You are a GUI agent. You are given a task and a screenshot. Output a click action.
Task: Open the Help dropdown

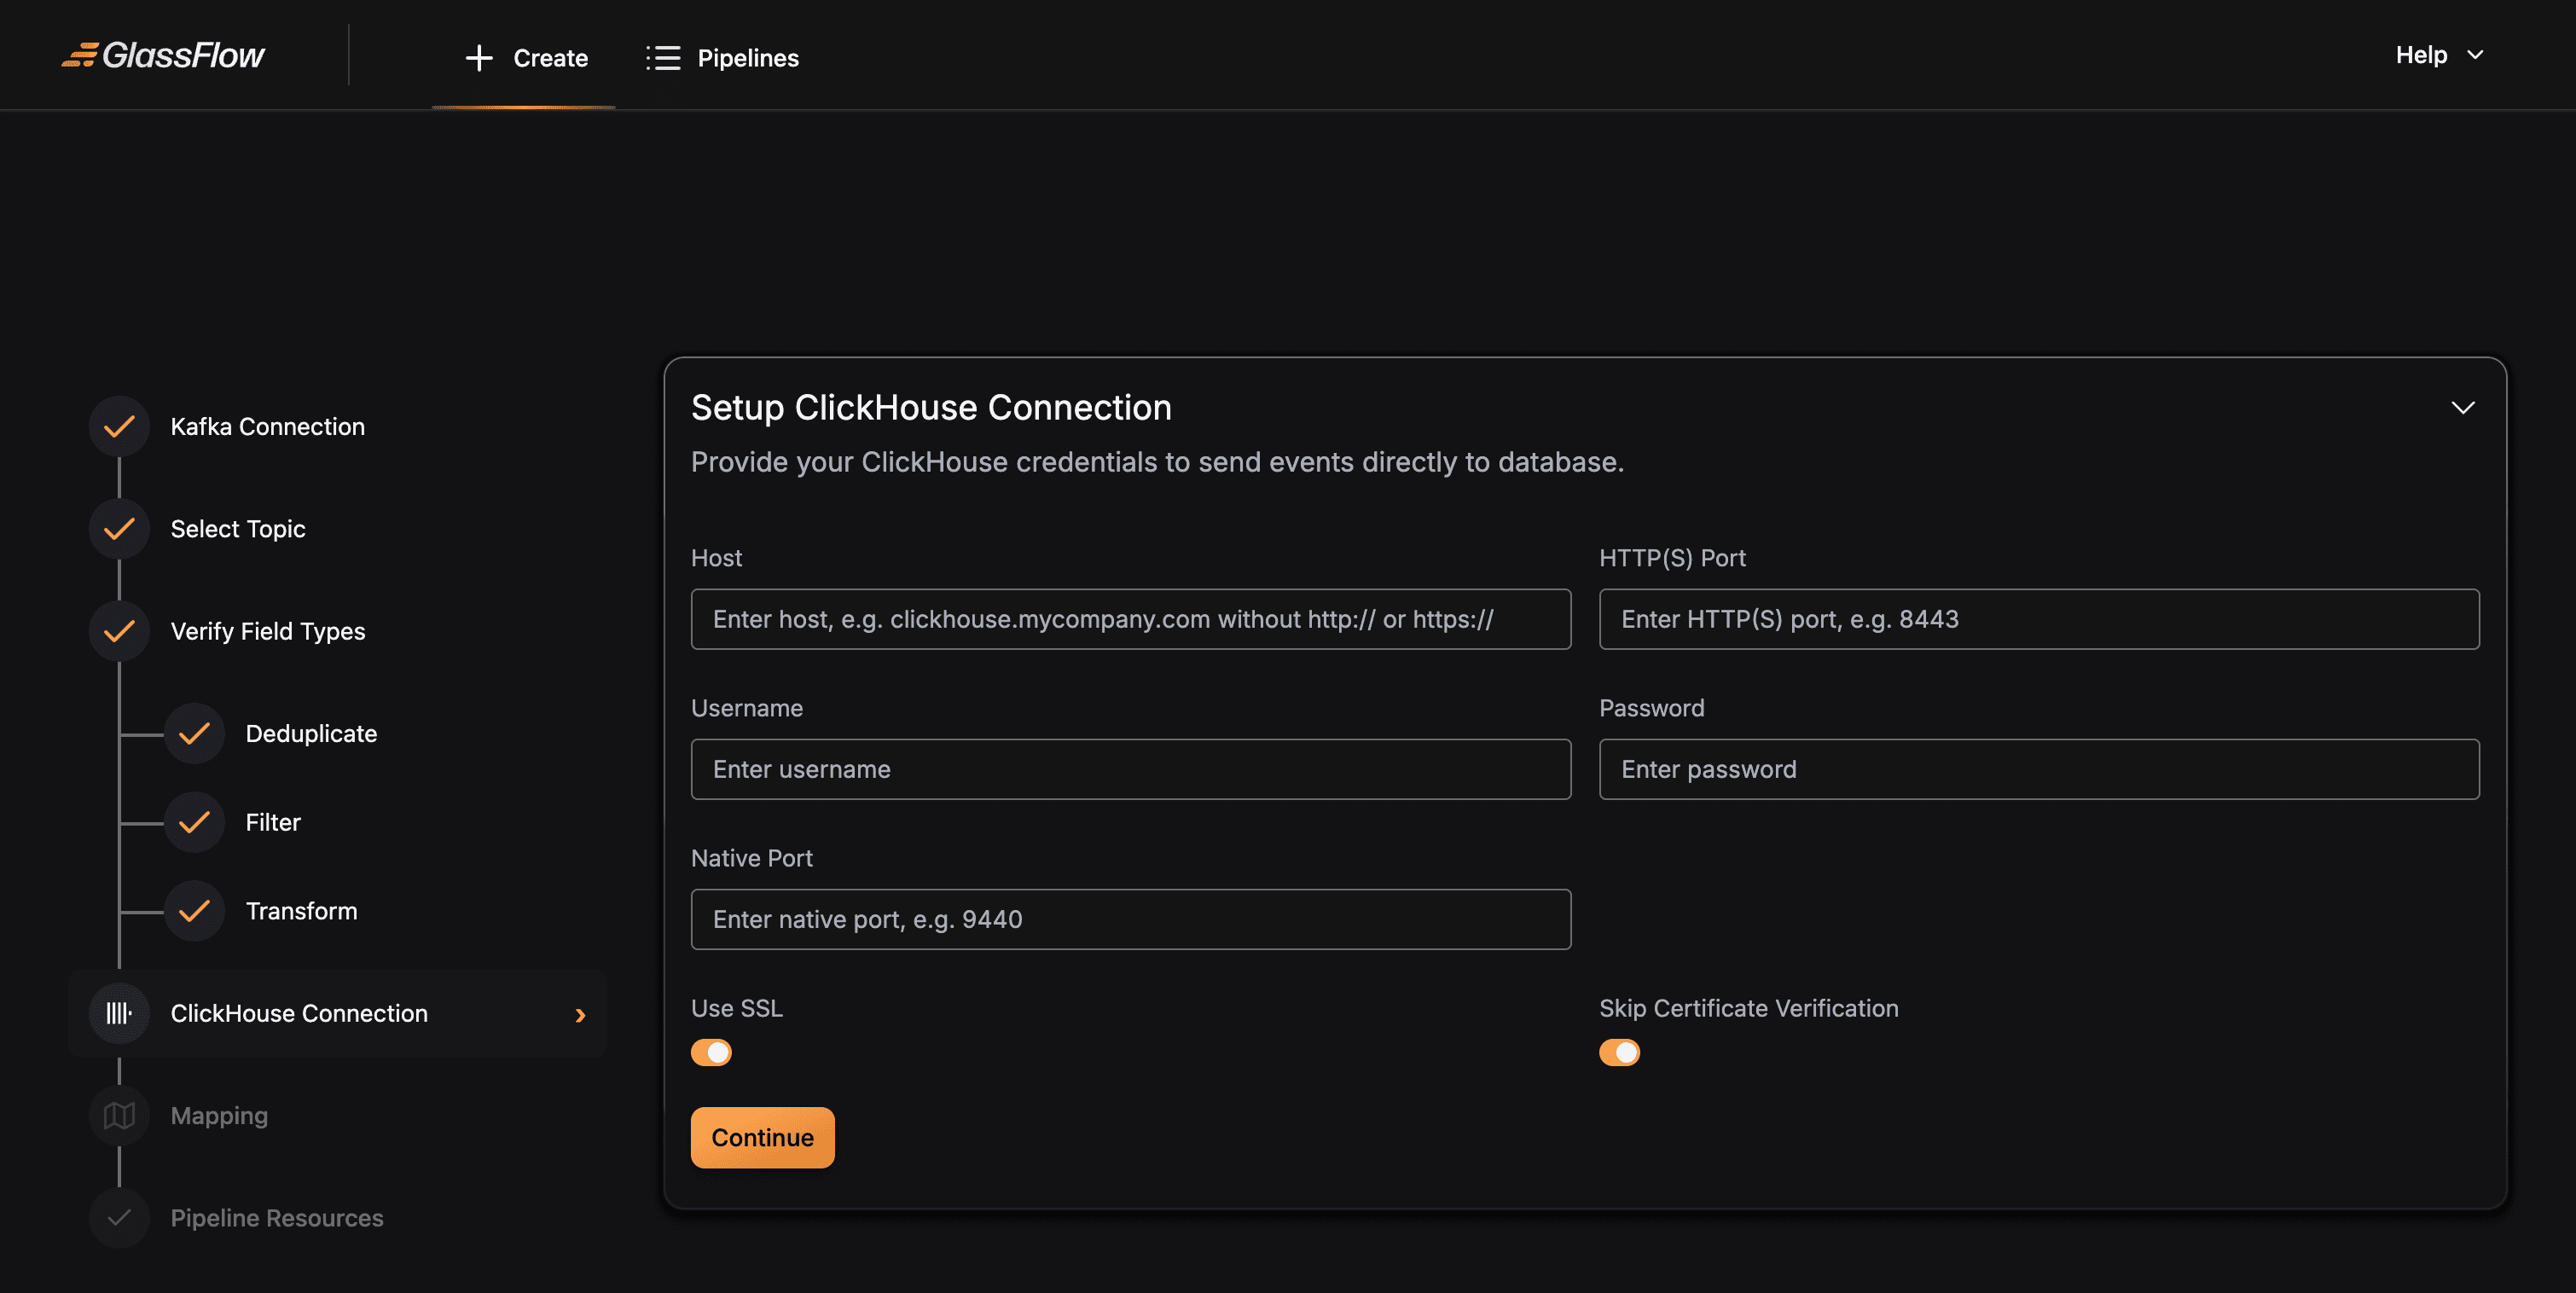coord(2438,55)
